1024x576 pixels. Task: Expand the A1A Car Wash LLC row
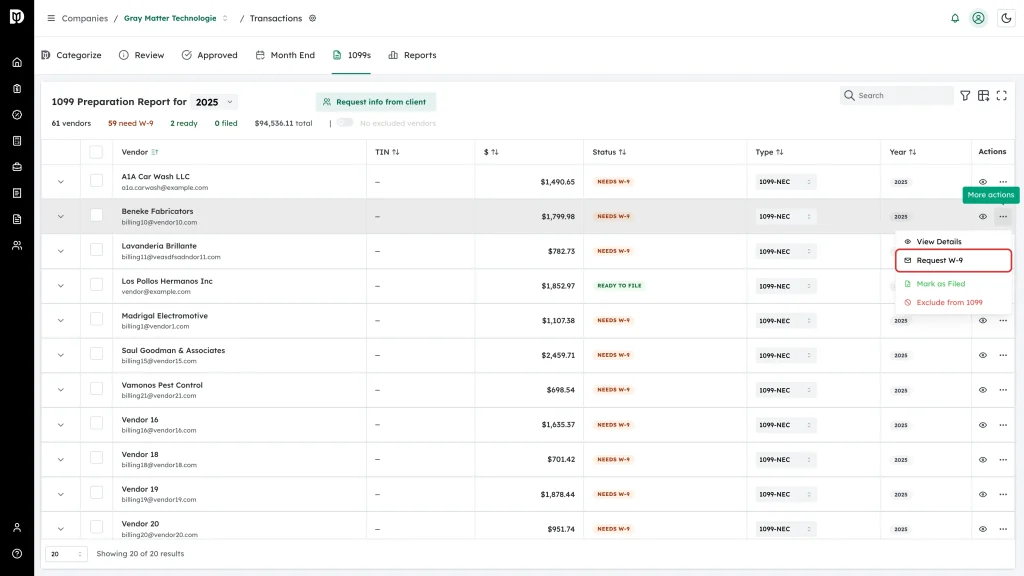[x=61, y=182]
